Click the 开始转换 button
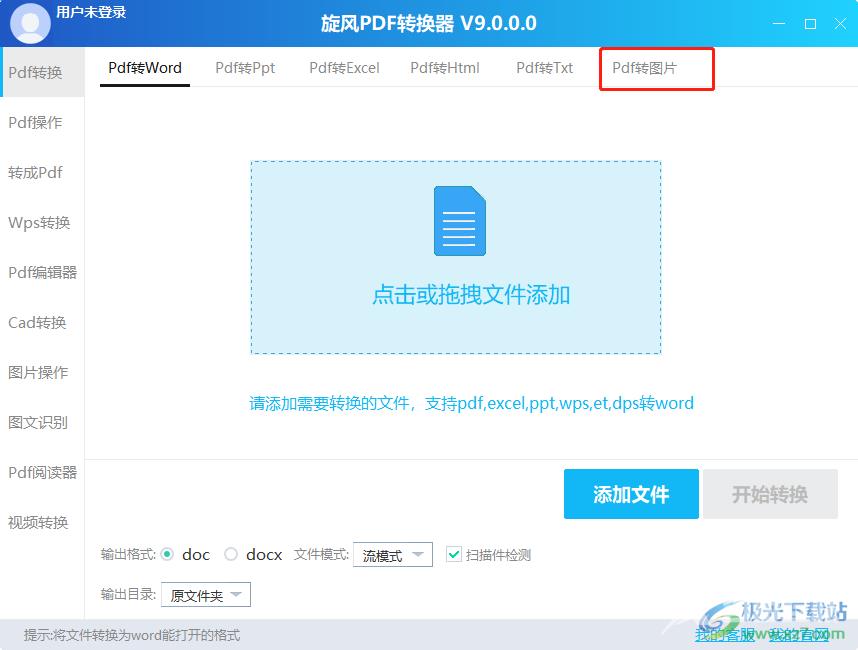 point(770,494)
